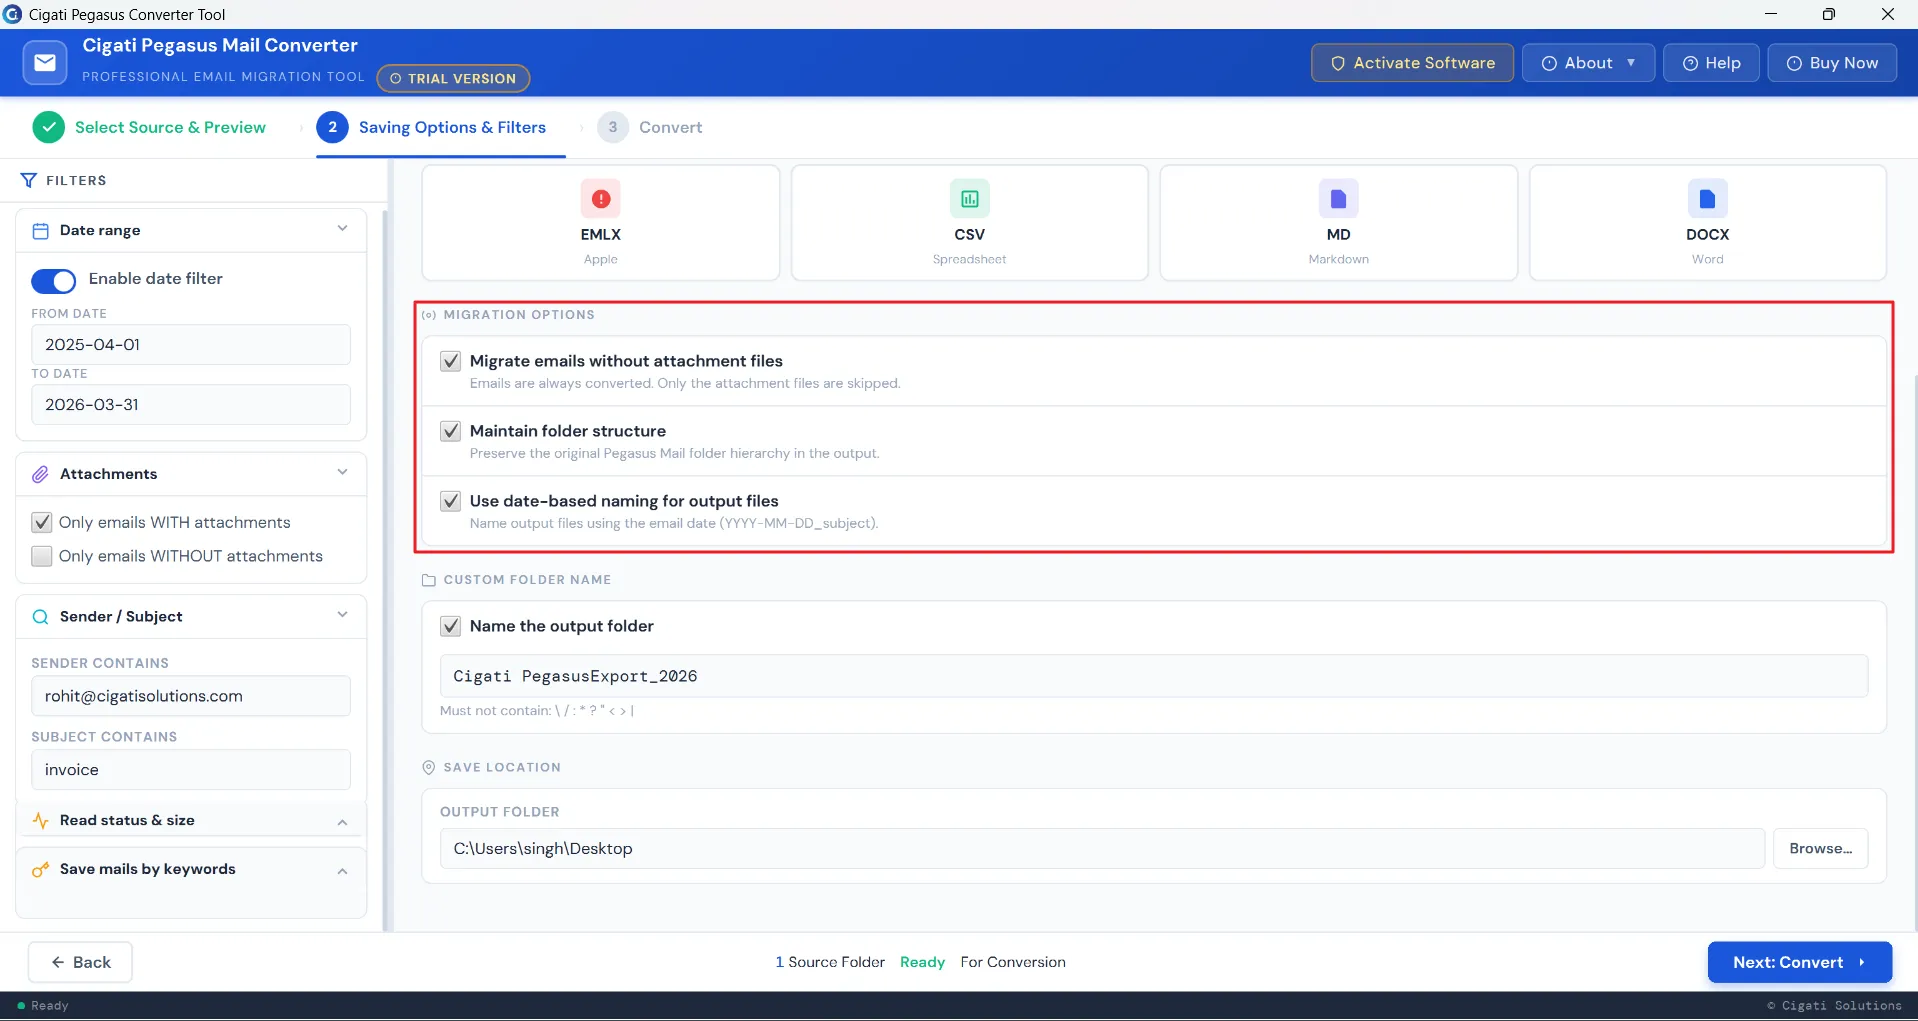Click the Next: Convert button

1799,962
